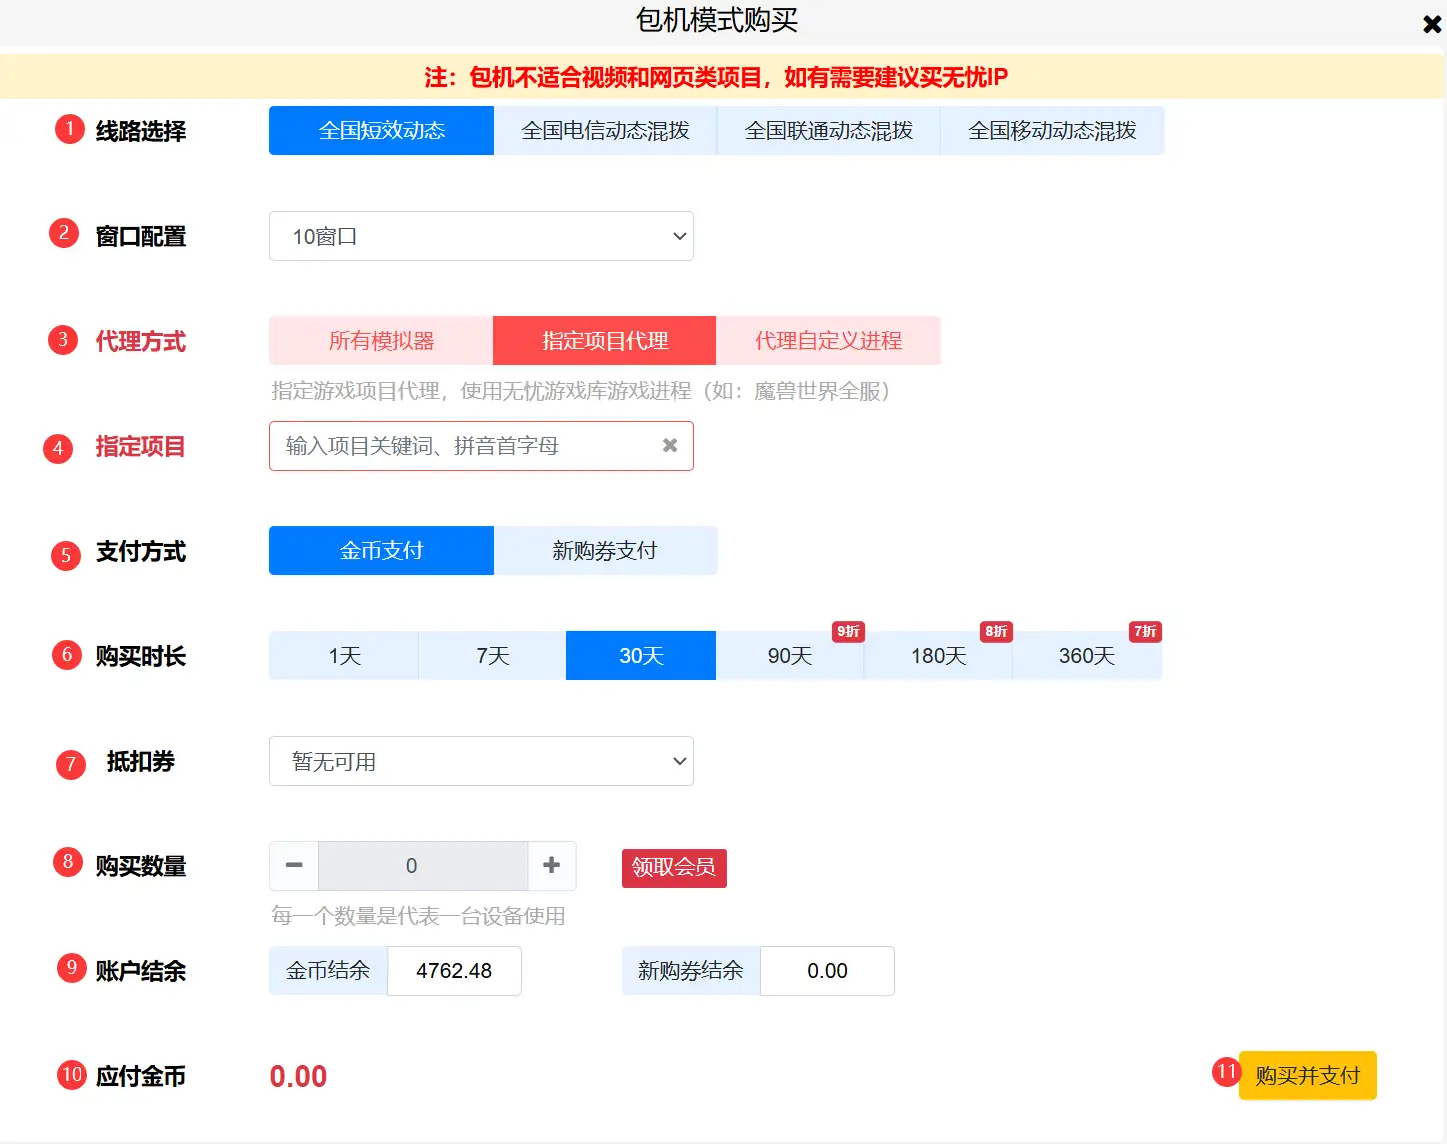Choose 指定项目代理 proxy mode

tap(604, 341)
